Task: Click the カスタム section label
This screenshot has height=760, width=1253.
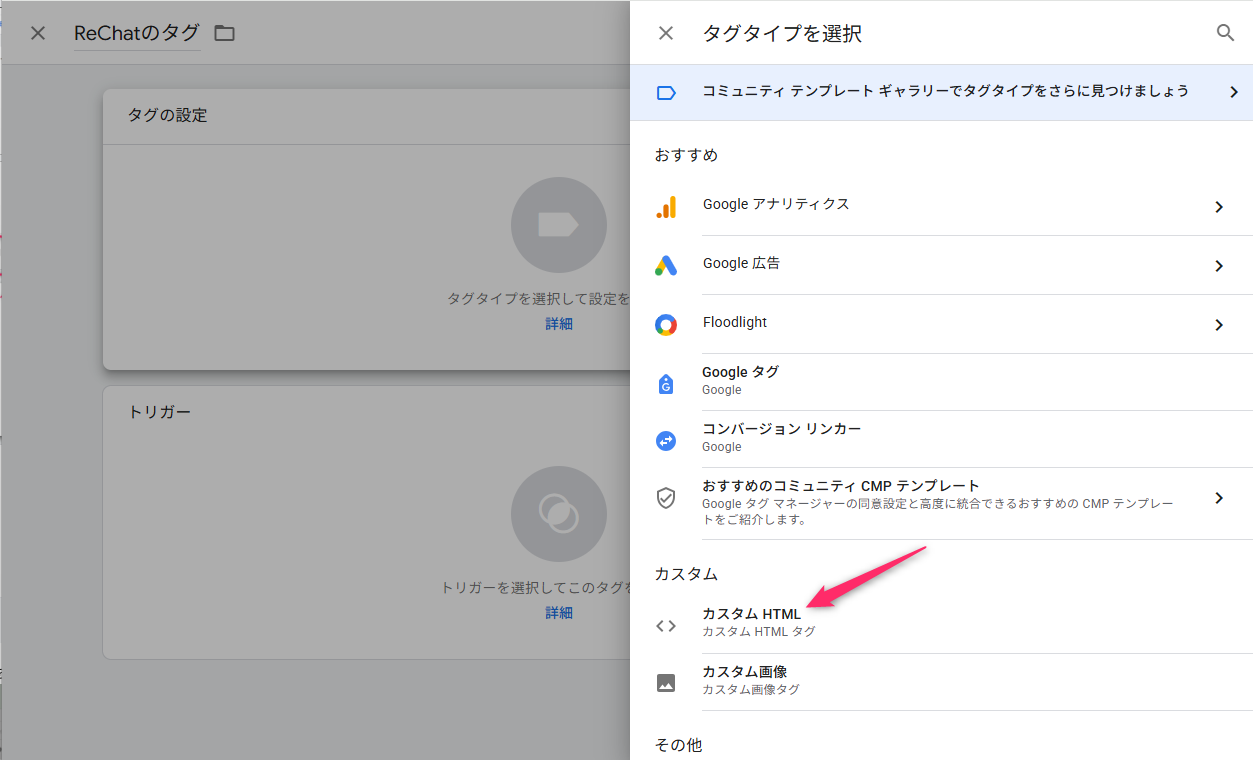Action: [x=686, y=574]
